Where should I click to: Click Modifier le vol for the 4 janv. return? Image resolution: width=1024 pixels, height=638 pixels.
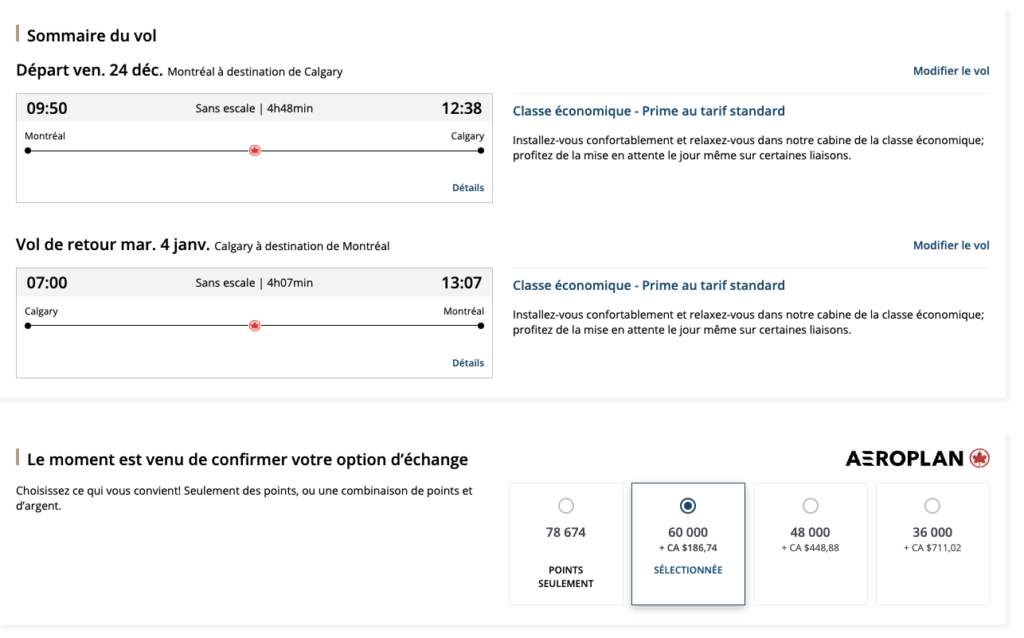[950, 246]
